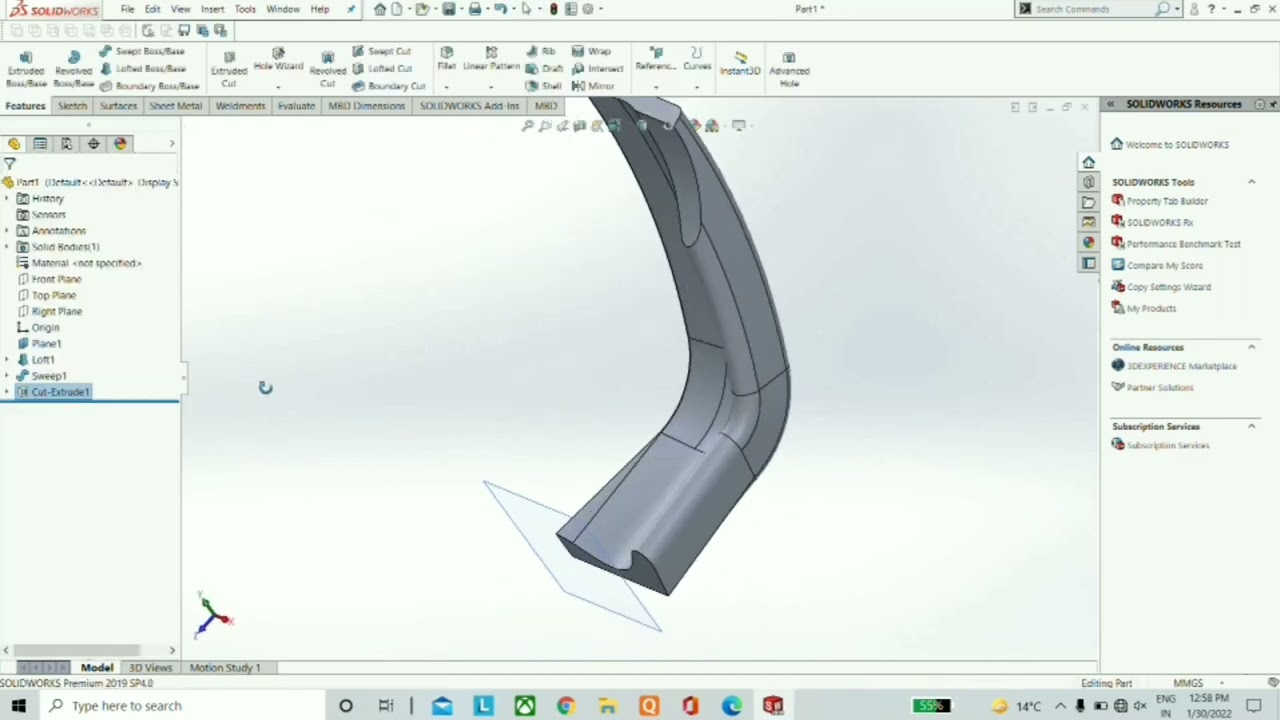Select the Intersect tool
Screen dimensions: 1280x720
click(597, 68)
